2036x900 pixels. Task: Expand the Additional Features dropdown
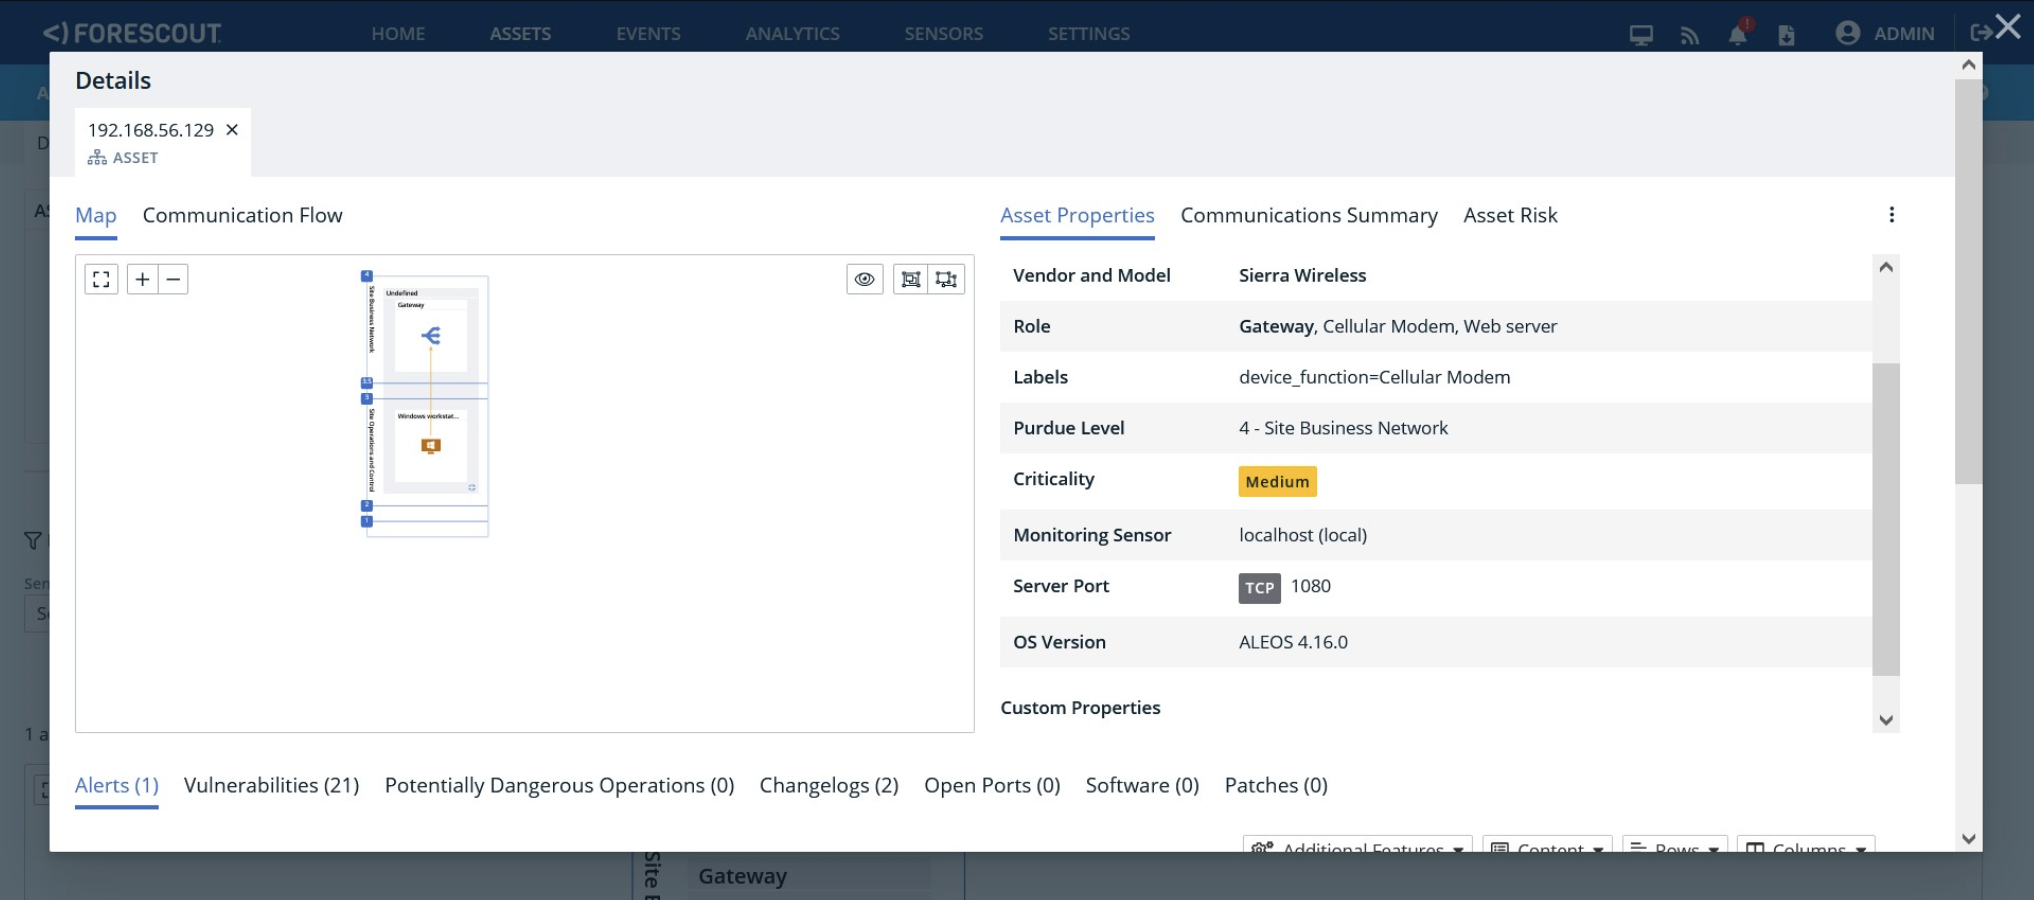[x=1357, y=846]
